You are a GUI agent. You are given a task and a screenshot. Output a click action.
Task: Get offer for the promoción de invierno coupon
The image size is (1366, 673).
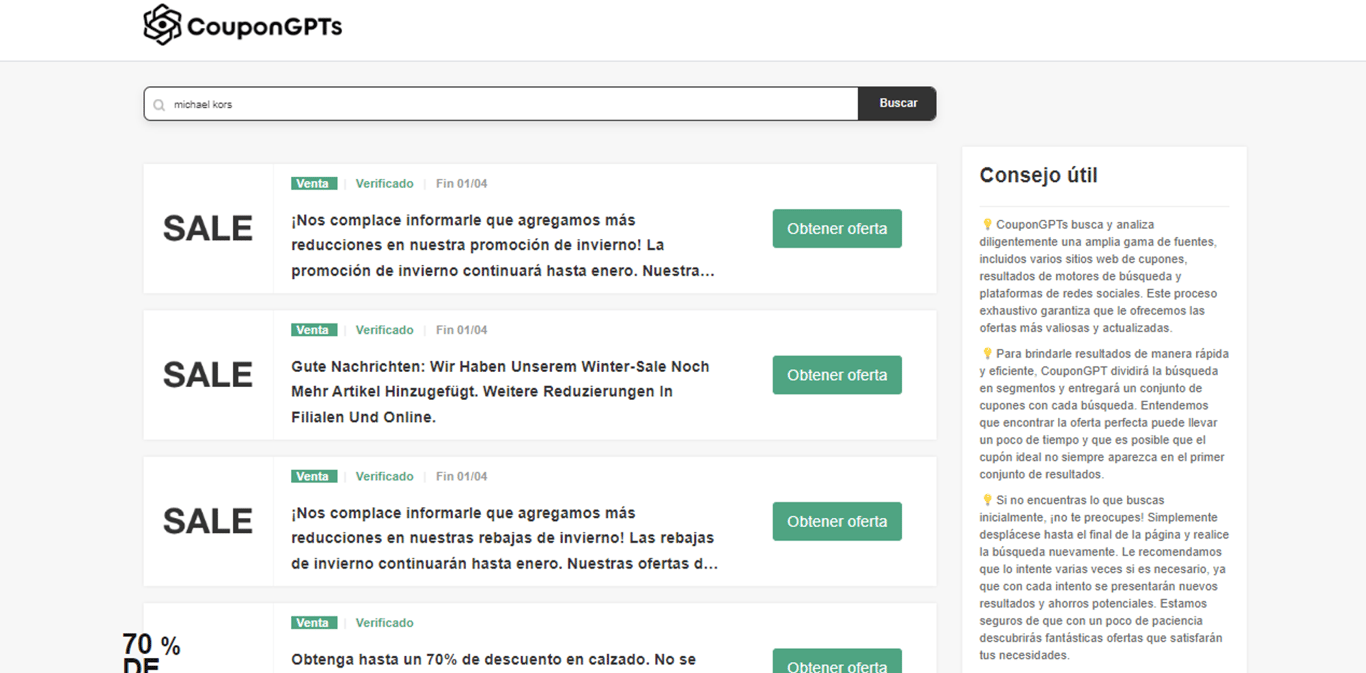pyautogui.click(x=837, y=228)
